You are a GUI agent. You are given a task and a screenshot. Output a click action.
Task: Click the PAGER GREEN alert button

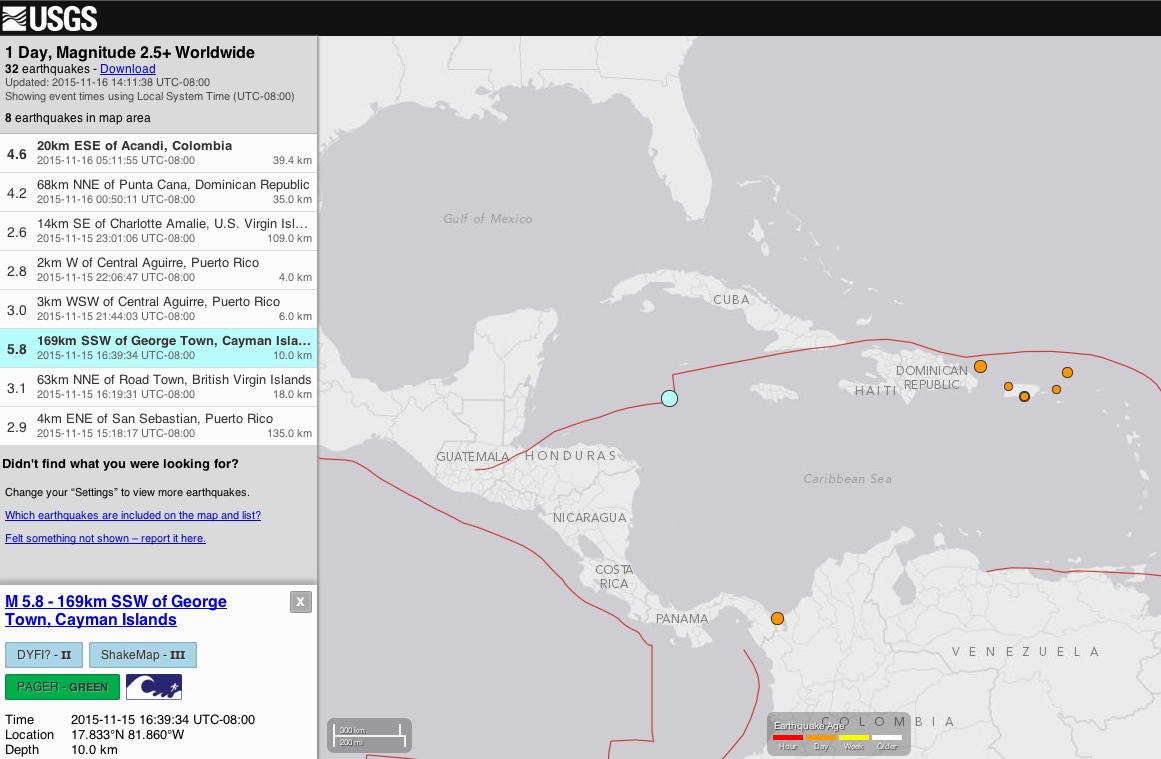(62, 687)
